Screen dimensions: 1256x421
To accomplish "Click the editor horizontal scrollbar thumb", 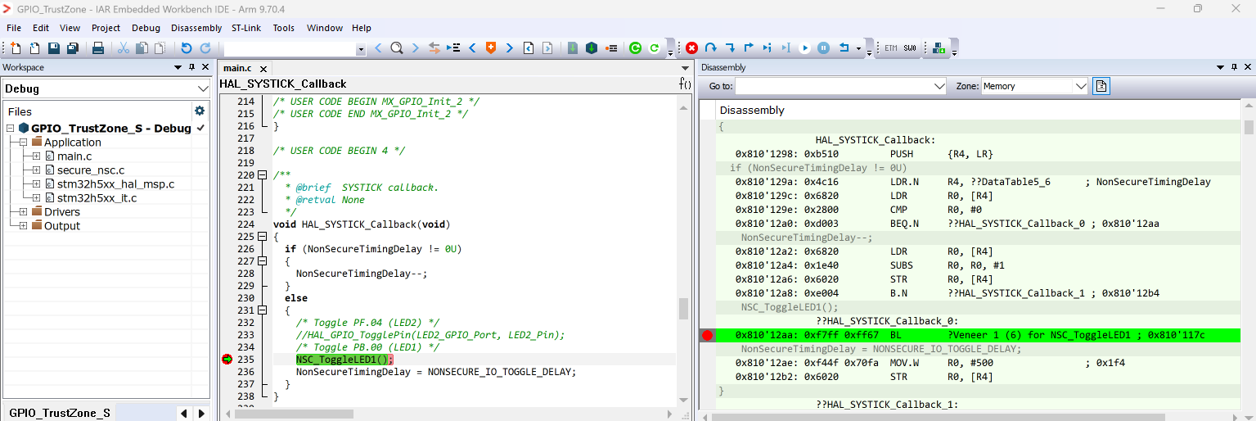I will coord(293,414).
